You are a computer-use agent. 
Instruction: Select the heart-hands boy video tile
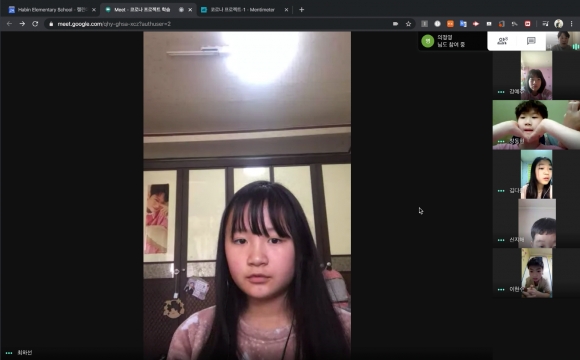pos(536,125)
